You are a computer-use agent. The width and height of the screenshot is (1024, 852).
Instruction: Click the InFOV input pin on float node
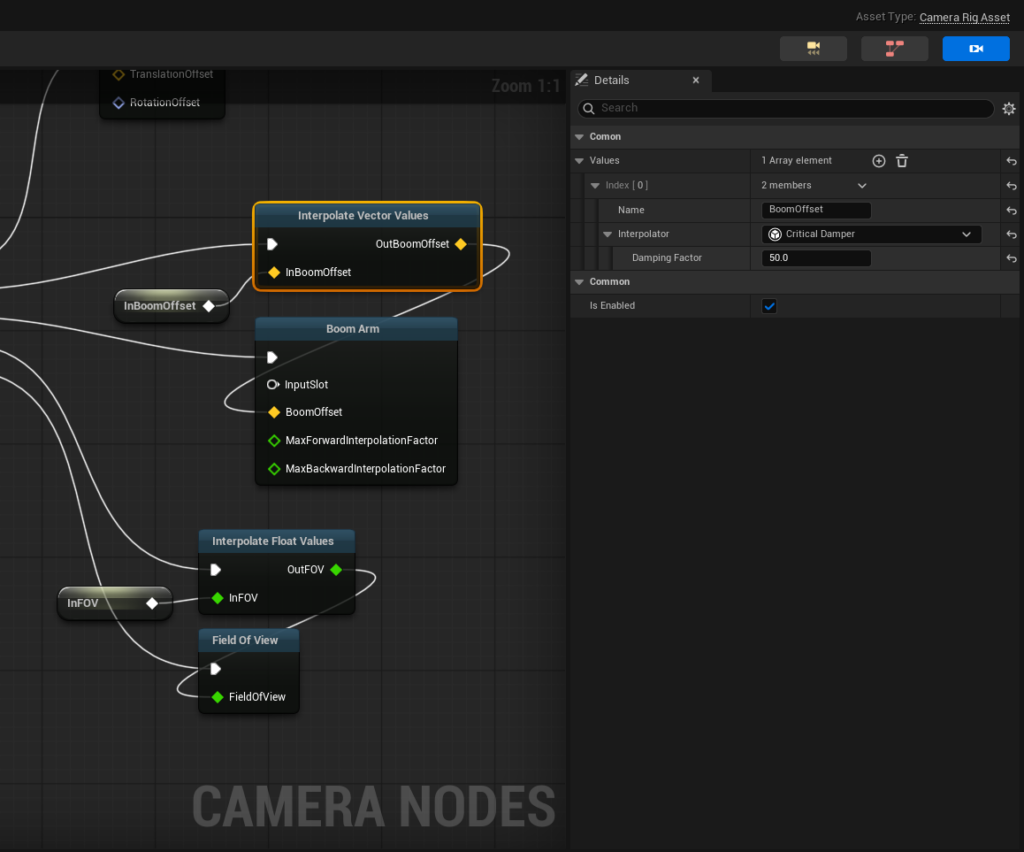pos(218,598)
